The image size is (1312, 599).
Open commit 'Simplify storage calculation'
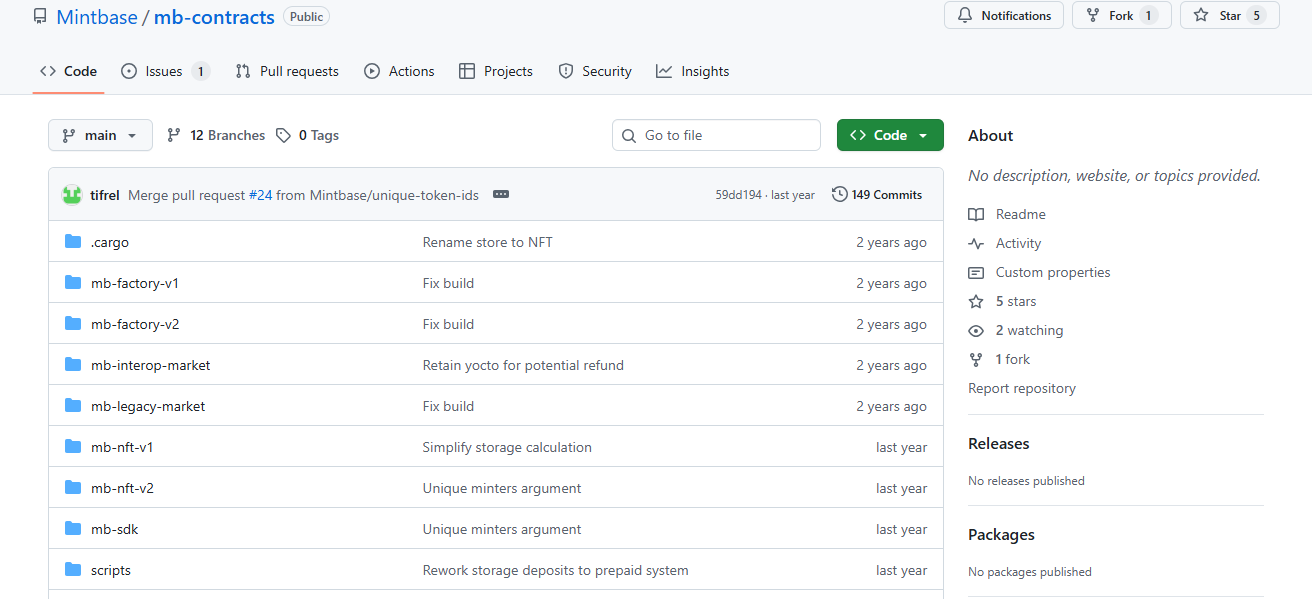coord(507,447)
